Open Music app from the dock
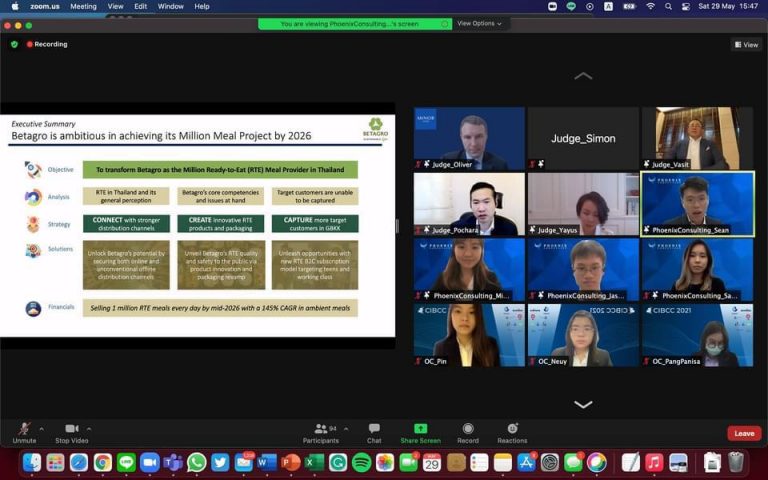The width and height of the screenshot is (768, 480). (x=654, y=462)
